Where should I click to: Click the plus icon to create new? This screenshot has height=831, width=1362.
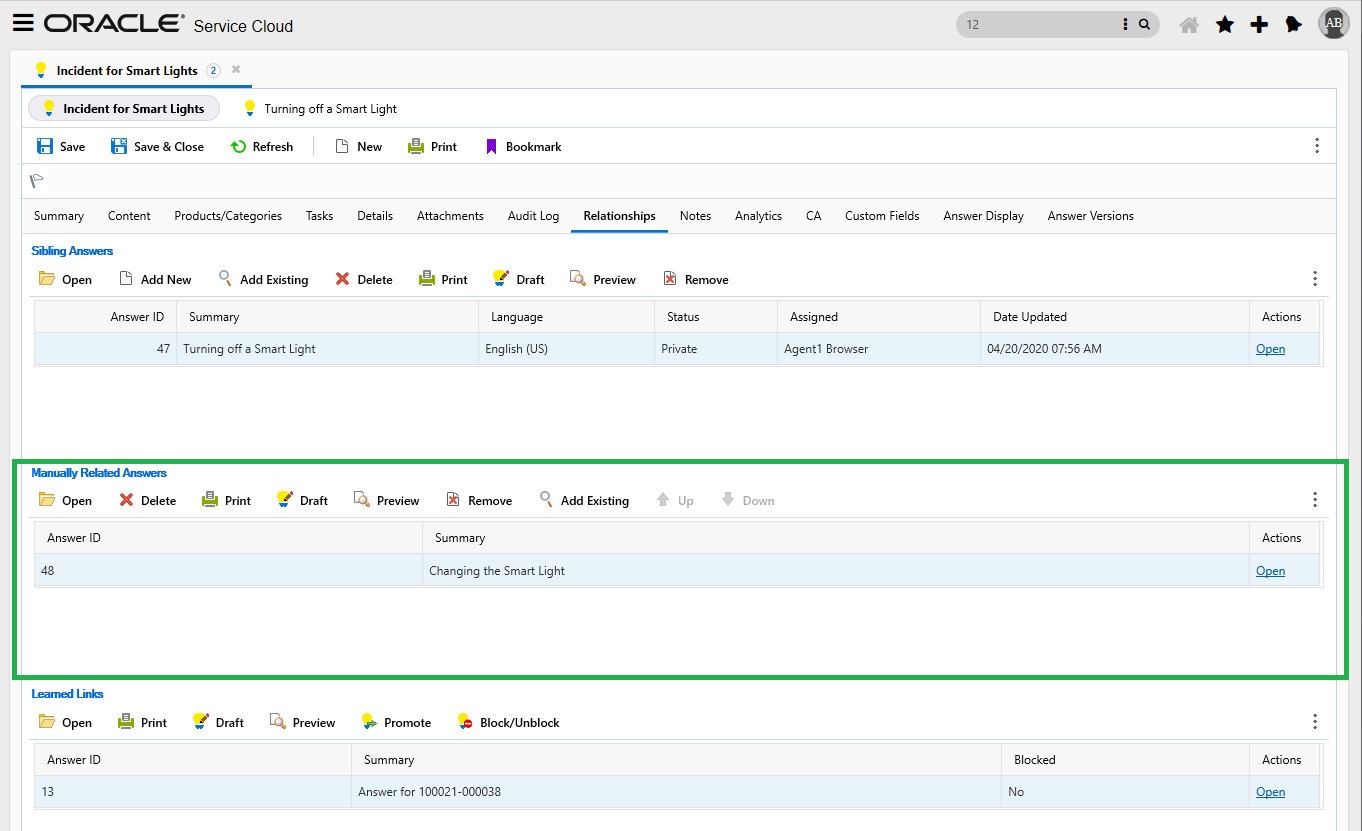[1259, 25]
